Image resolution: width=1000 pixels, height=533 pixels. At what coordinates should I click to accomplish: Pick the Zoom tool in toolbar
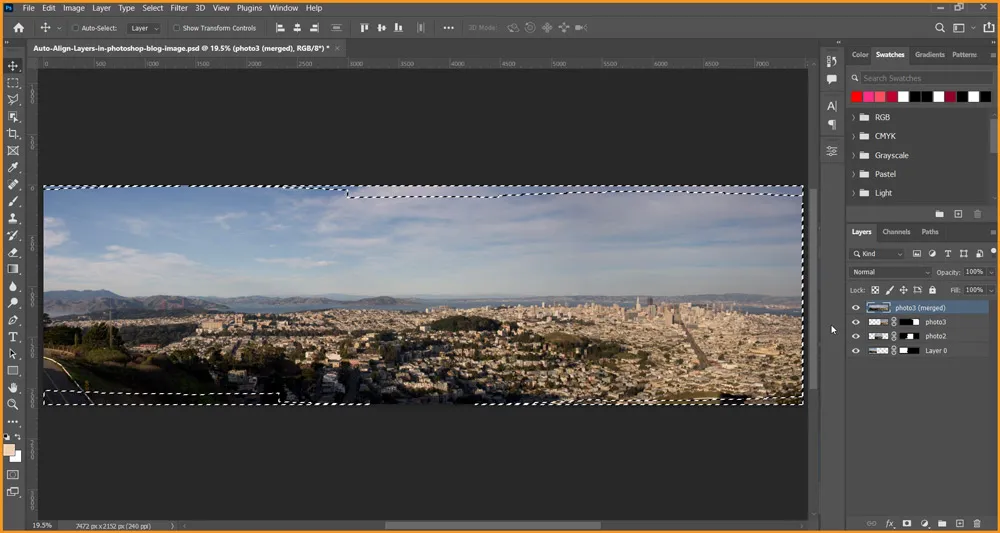tap(13, 404)
